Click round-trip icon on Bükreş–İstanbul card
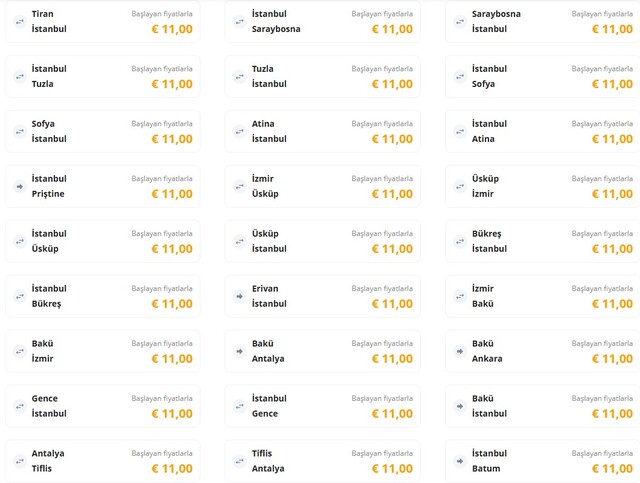The width and height of the screenshot is (640, 483). [x=459, y=241]
